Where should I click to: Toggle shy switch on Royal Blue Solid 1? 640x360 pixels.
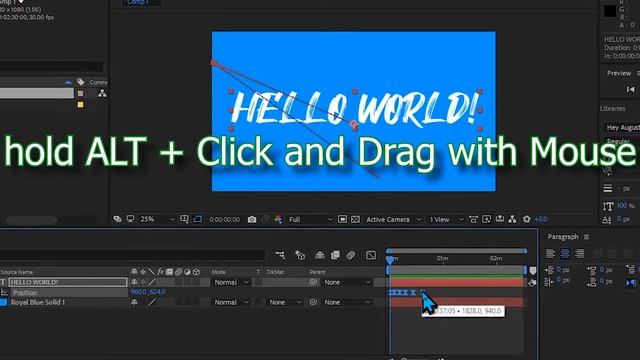coord(134,302)
